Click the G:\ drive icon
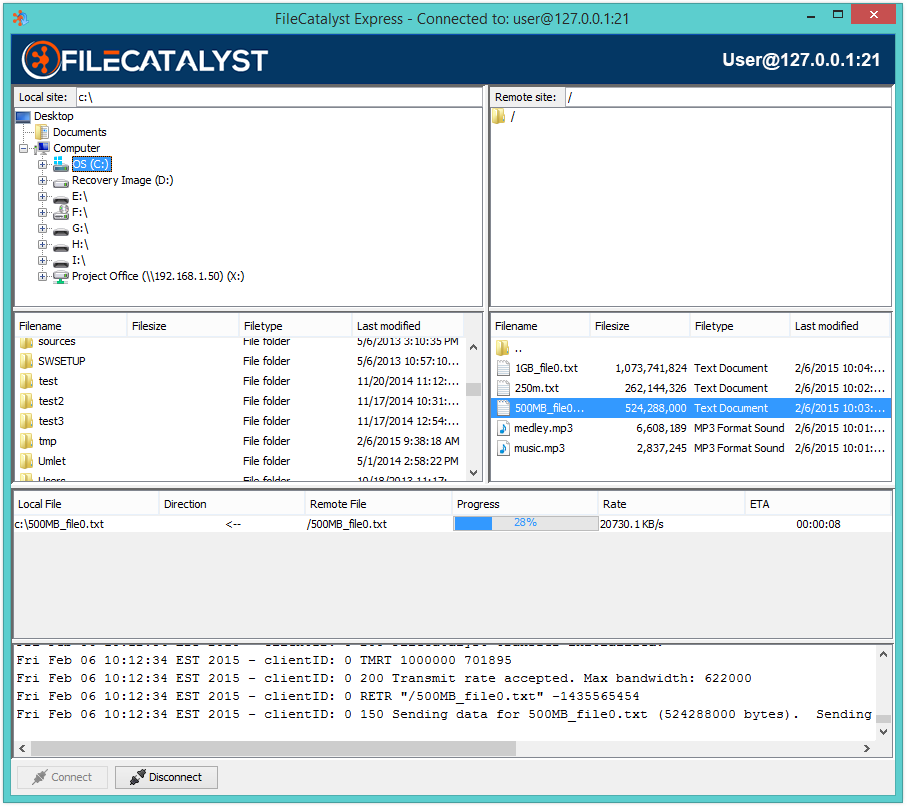Viewport: 907px width, 807px height. (61, 230)
